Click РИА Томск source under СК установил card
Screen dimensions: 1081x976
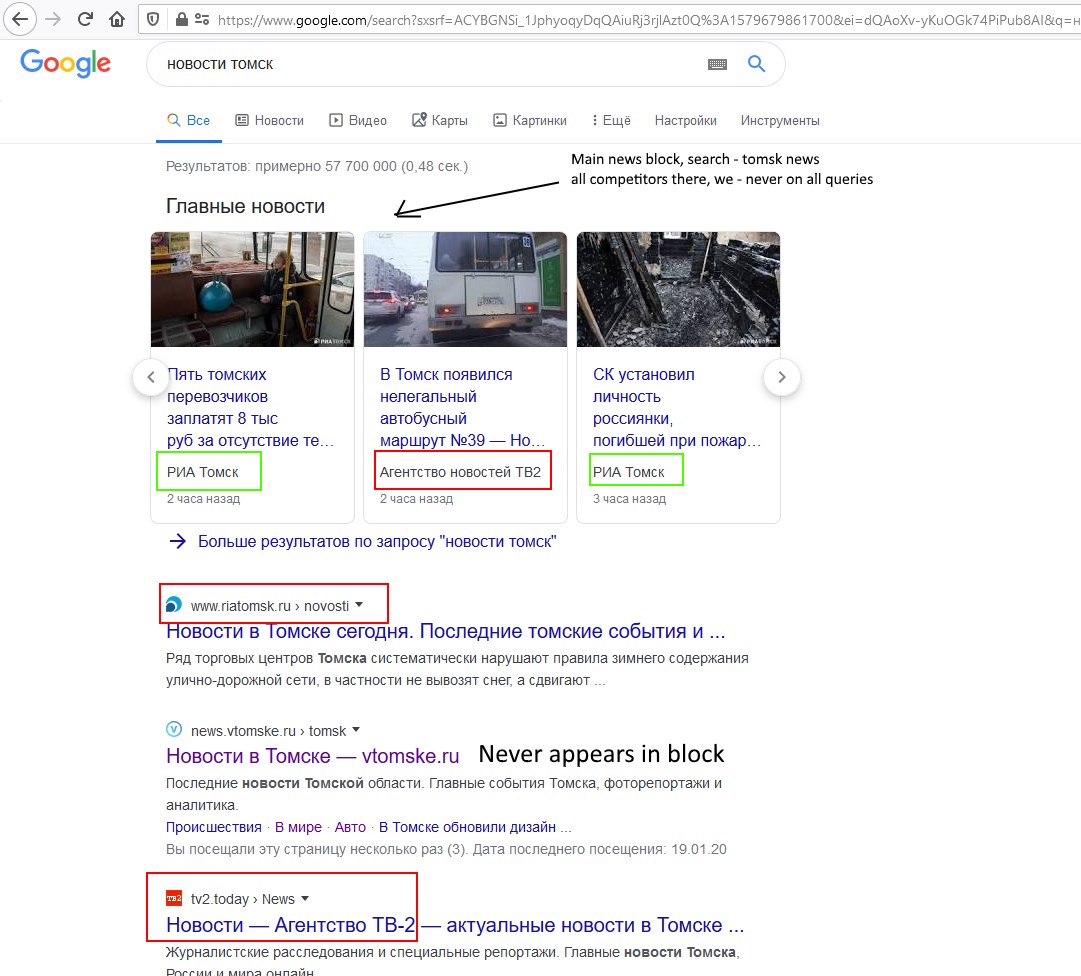pyautogui.click(x=628, y=472)
